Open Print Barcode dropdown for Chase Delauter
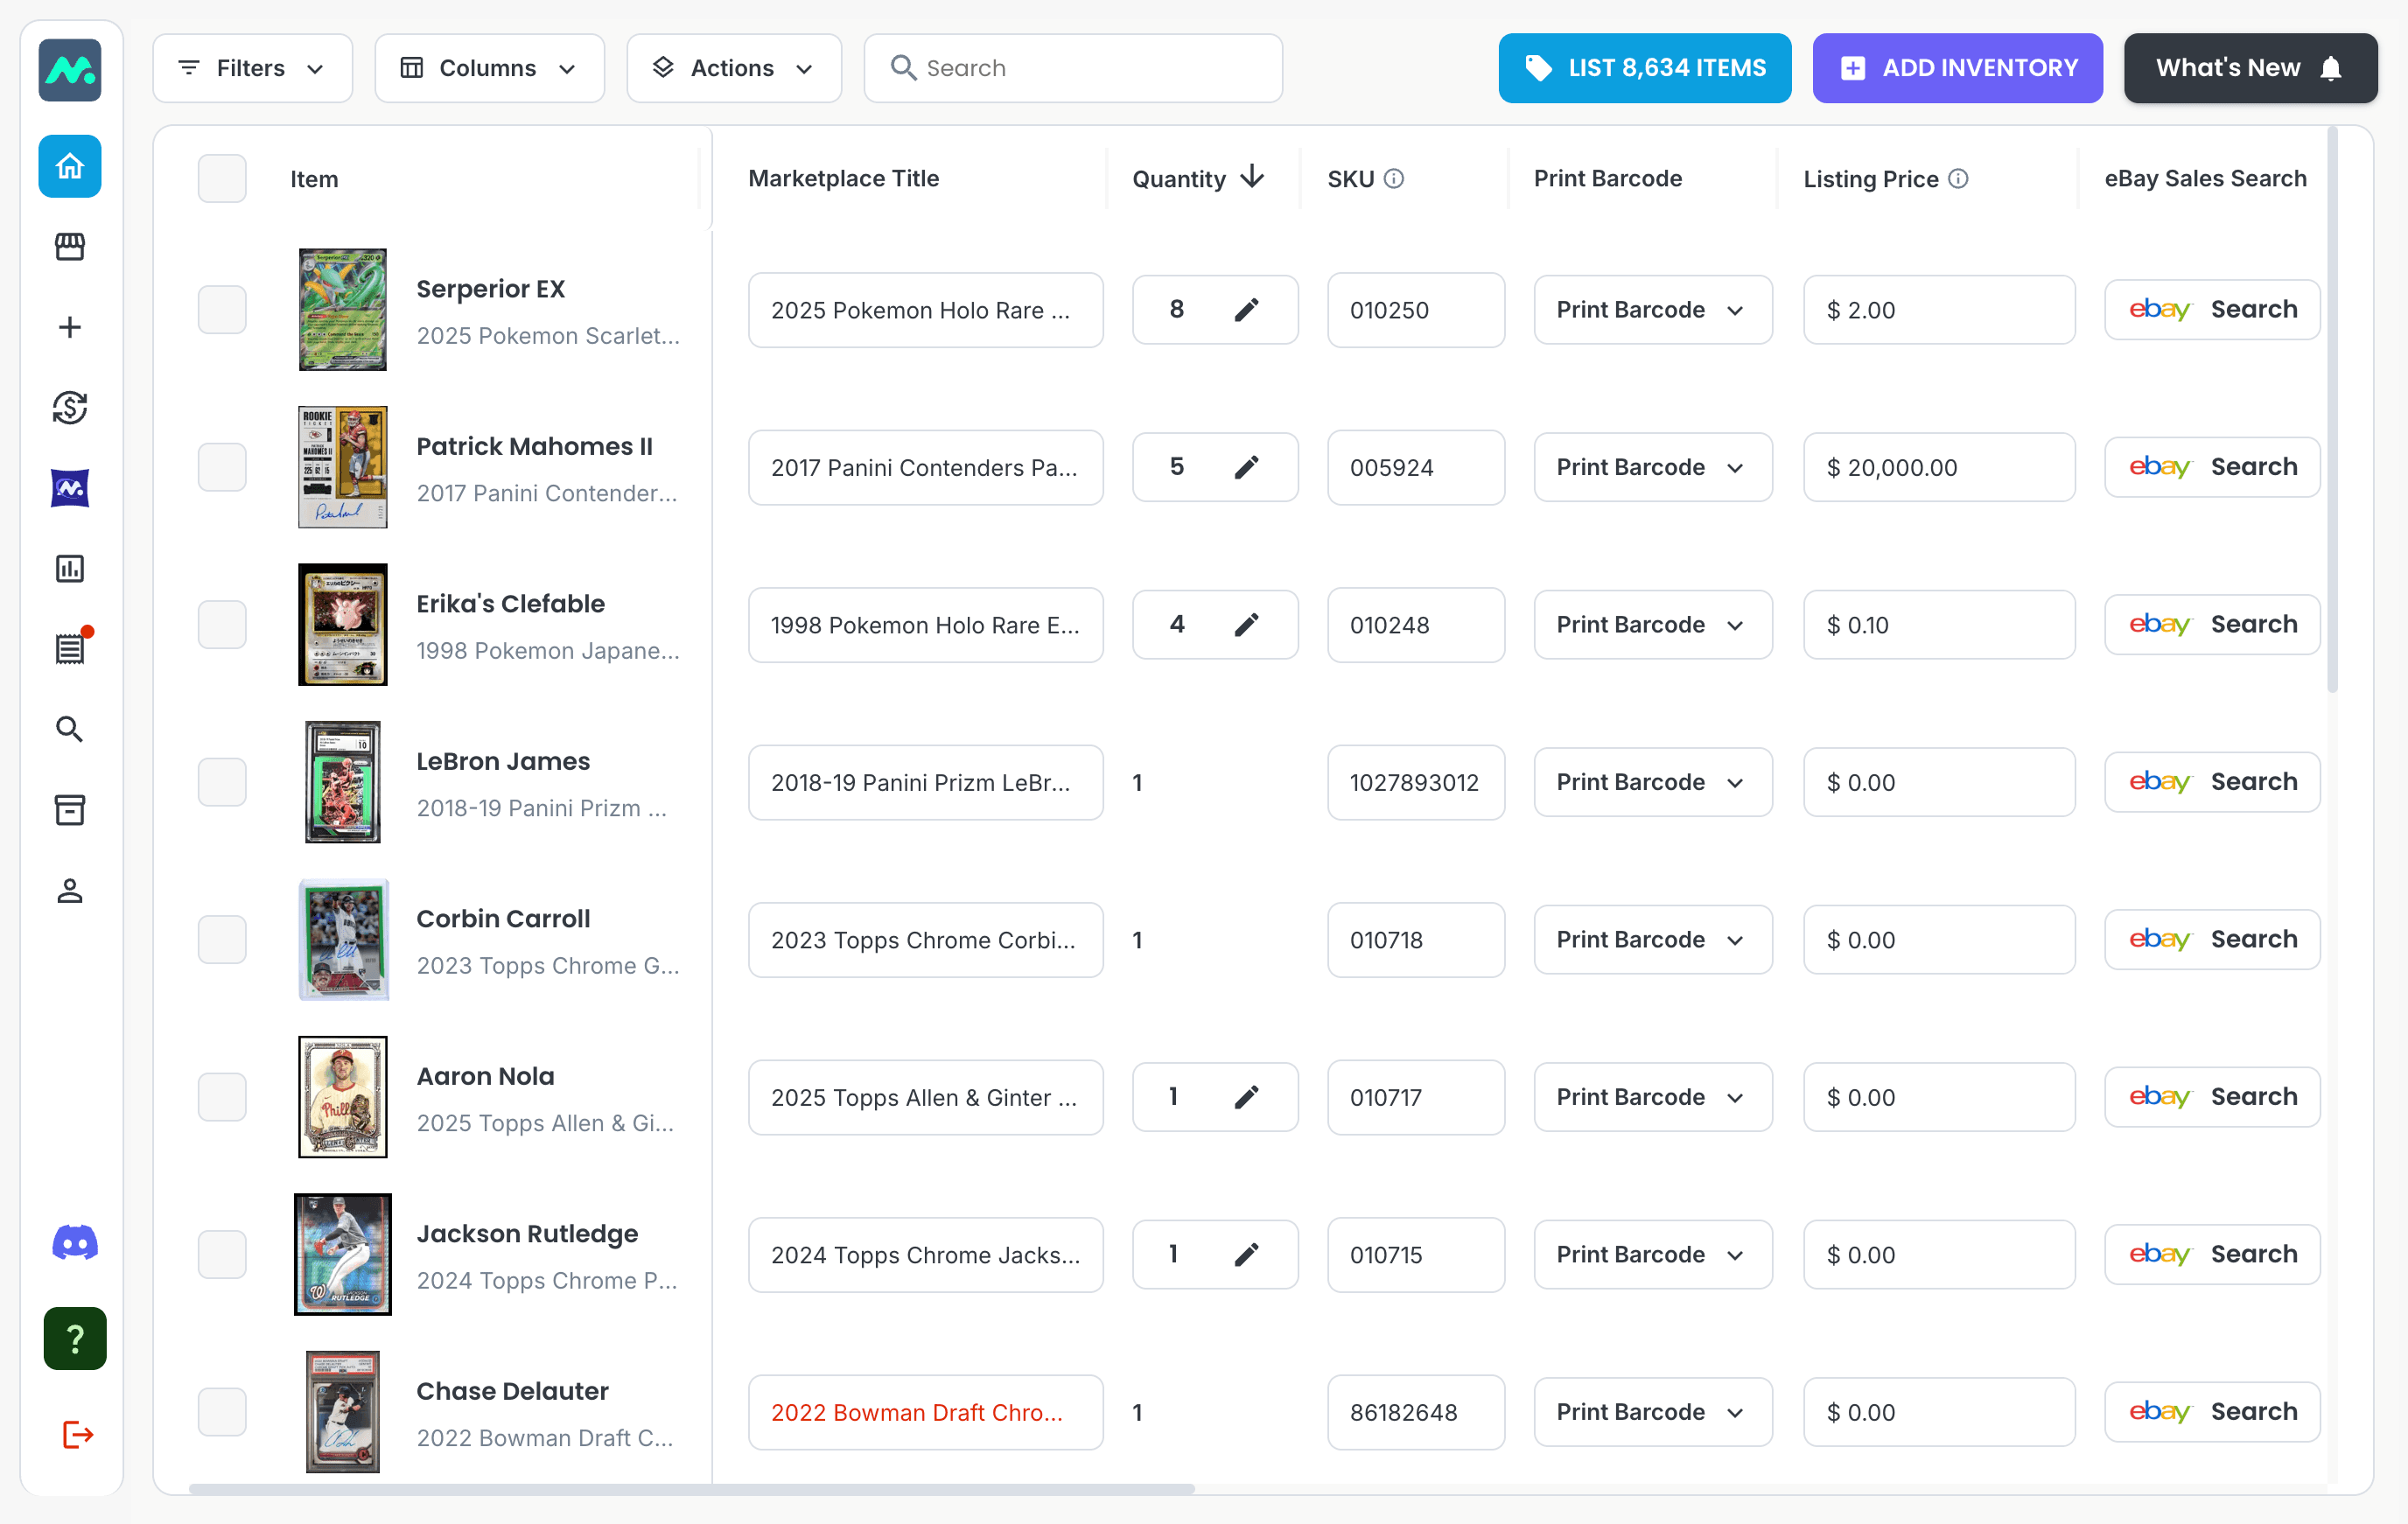Image resolution: width=2408 pixels, height=1524 pixels. click(x=1653, y=1412)
